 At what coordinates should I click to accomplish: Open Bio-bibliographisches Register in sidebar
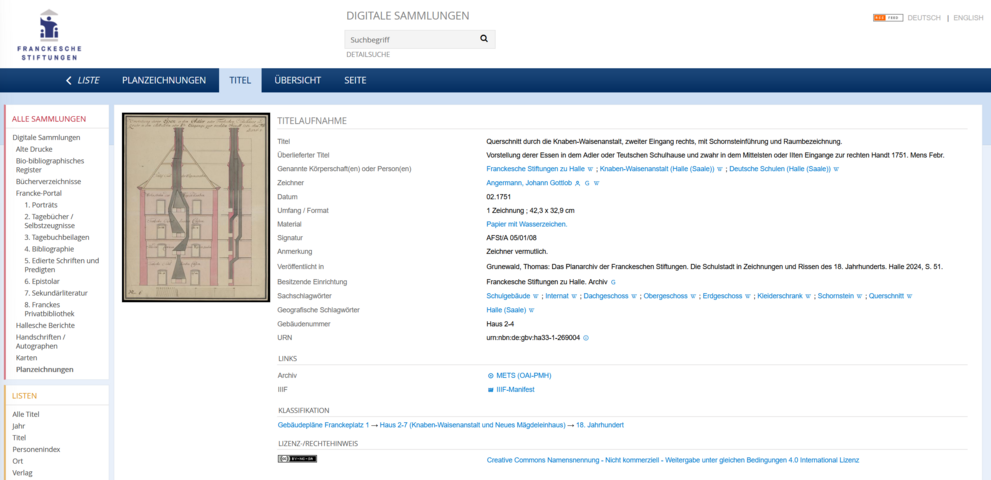pos(50,165)
